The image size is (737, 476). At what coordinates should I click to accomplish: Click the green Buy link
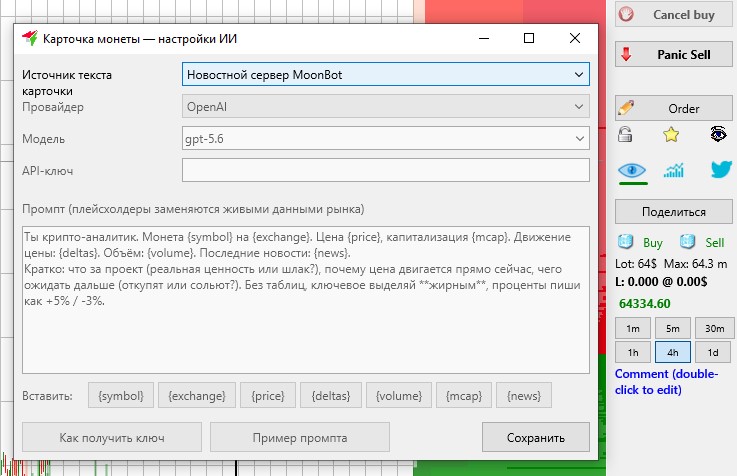[652, 242]
